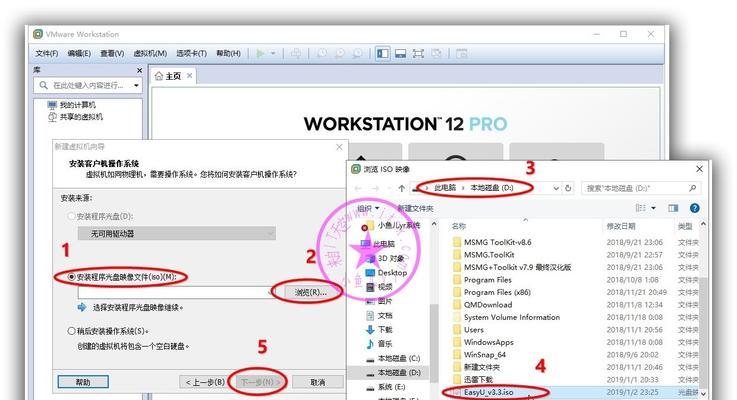The width and height of the screenshot is (737, 400).
Task: Click the library search input field
Action: click(87, 85)
